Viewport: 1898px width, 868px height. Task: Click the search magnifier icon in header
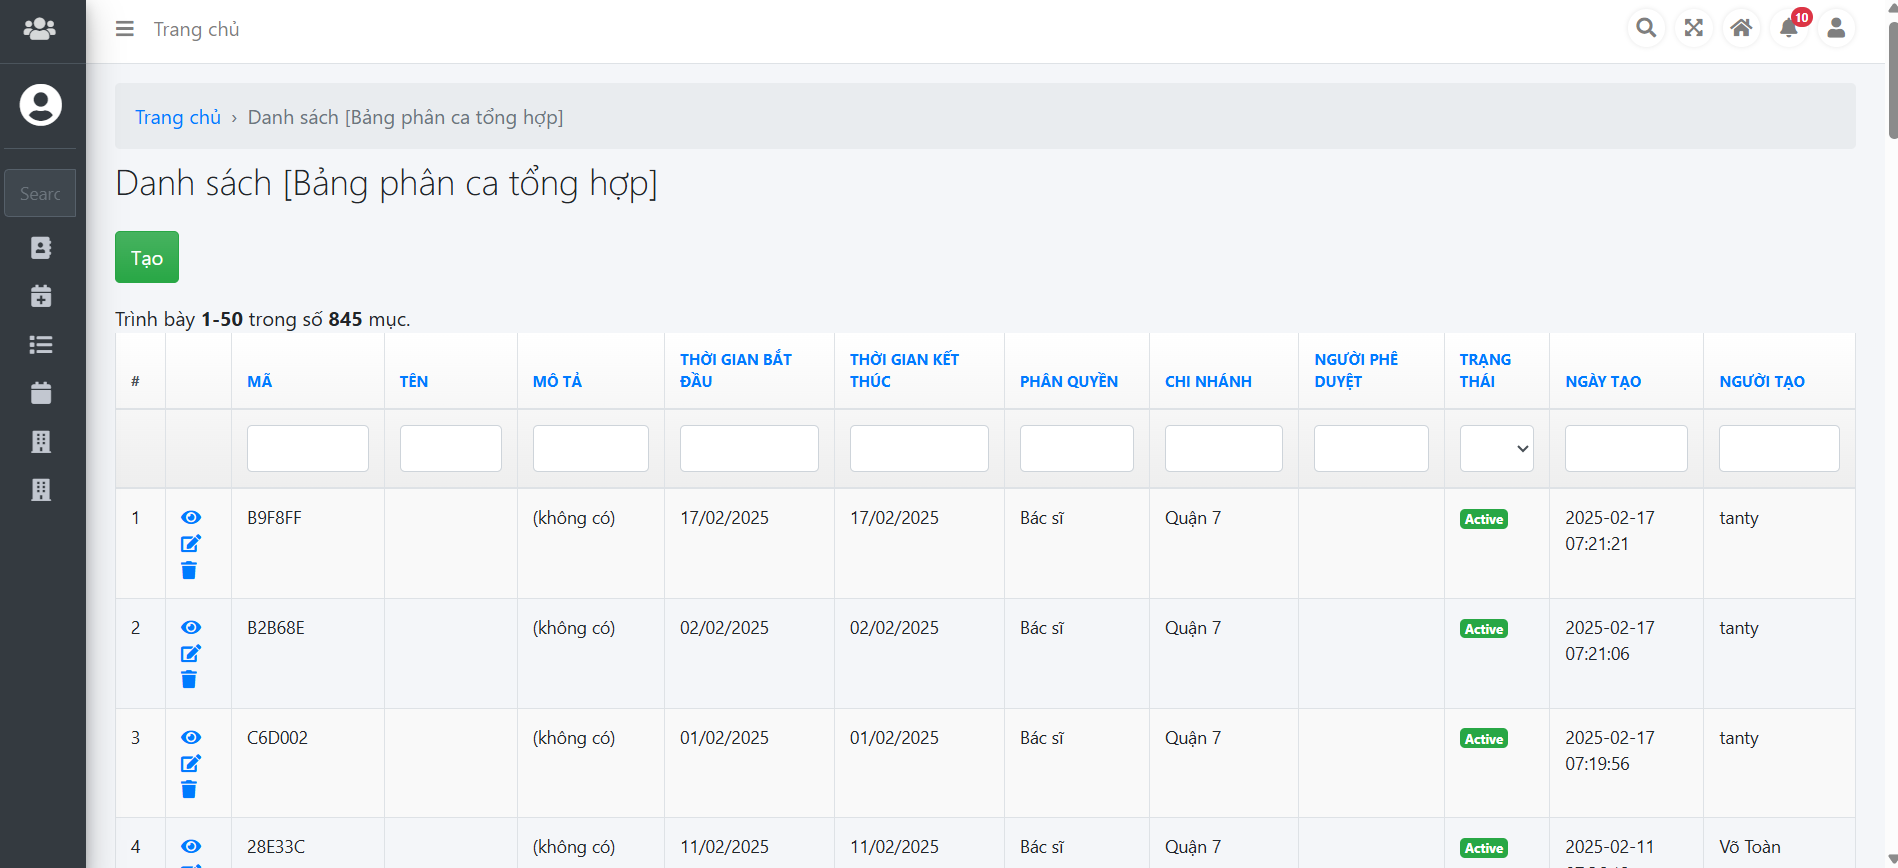pyautogui.click(x=1645, y=28)
